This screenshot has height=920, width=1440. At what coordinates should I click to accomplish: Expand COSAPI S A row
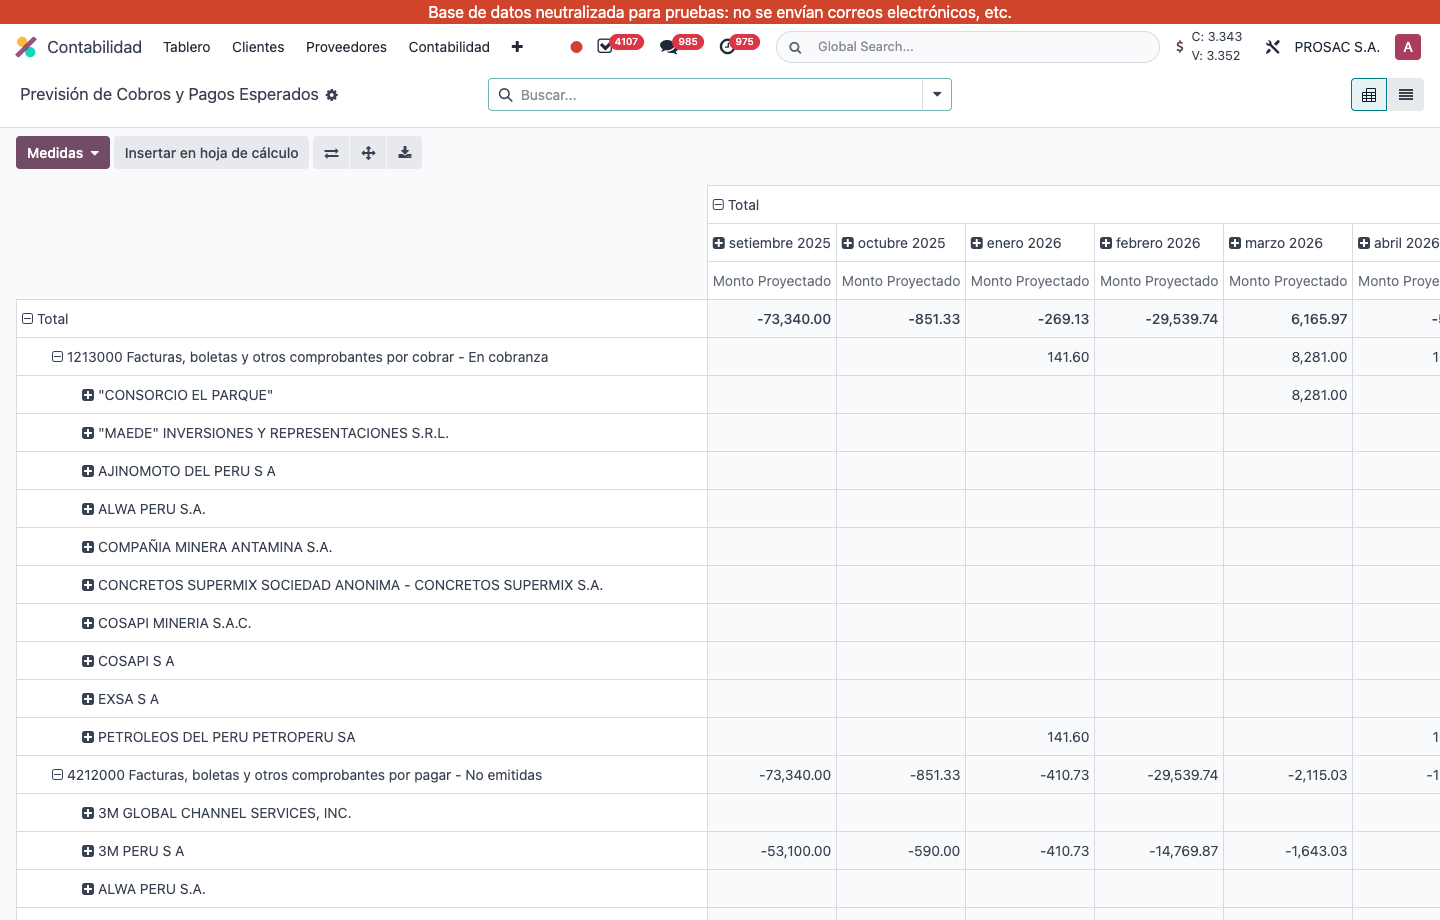pyautogui.click(x=88, y=661)
